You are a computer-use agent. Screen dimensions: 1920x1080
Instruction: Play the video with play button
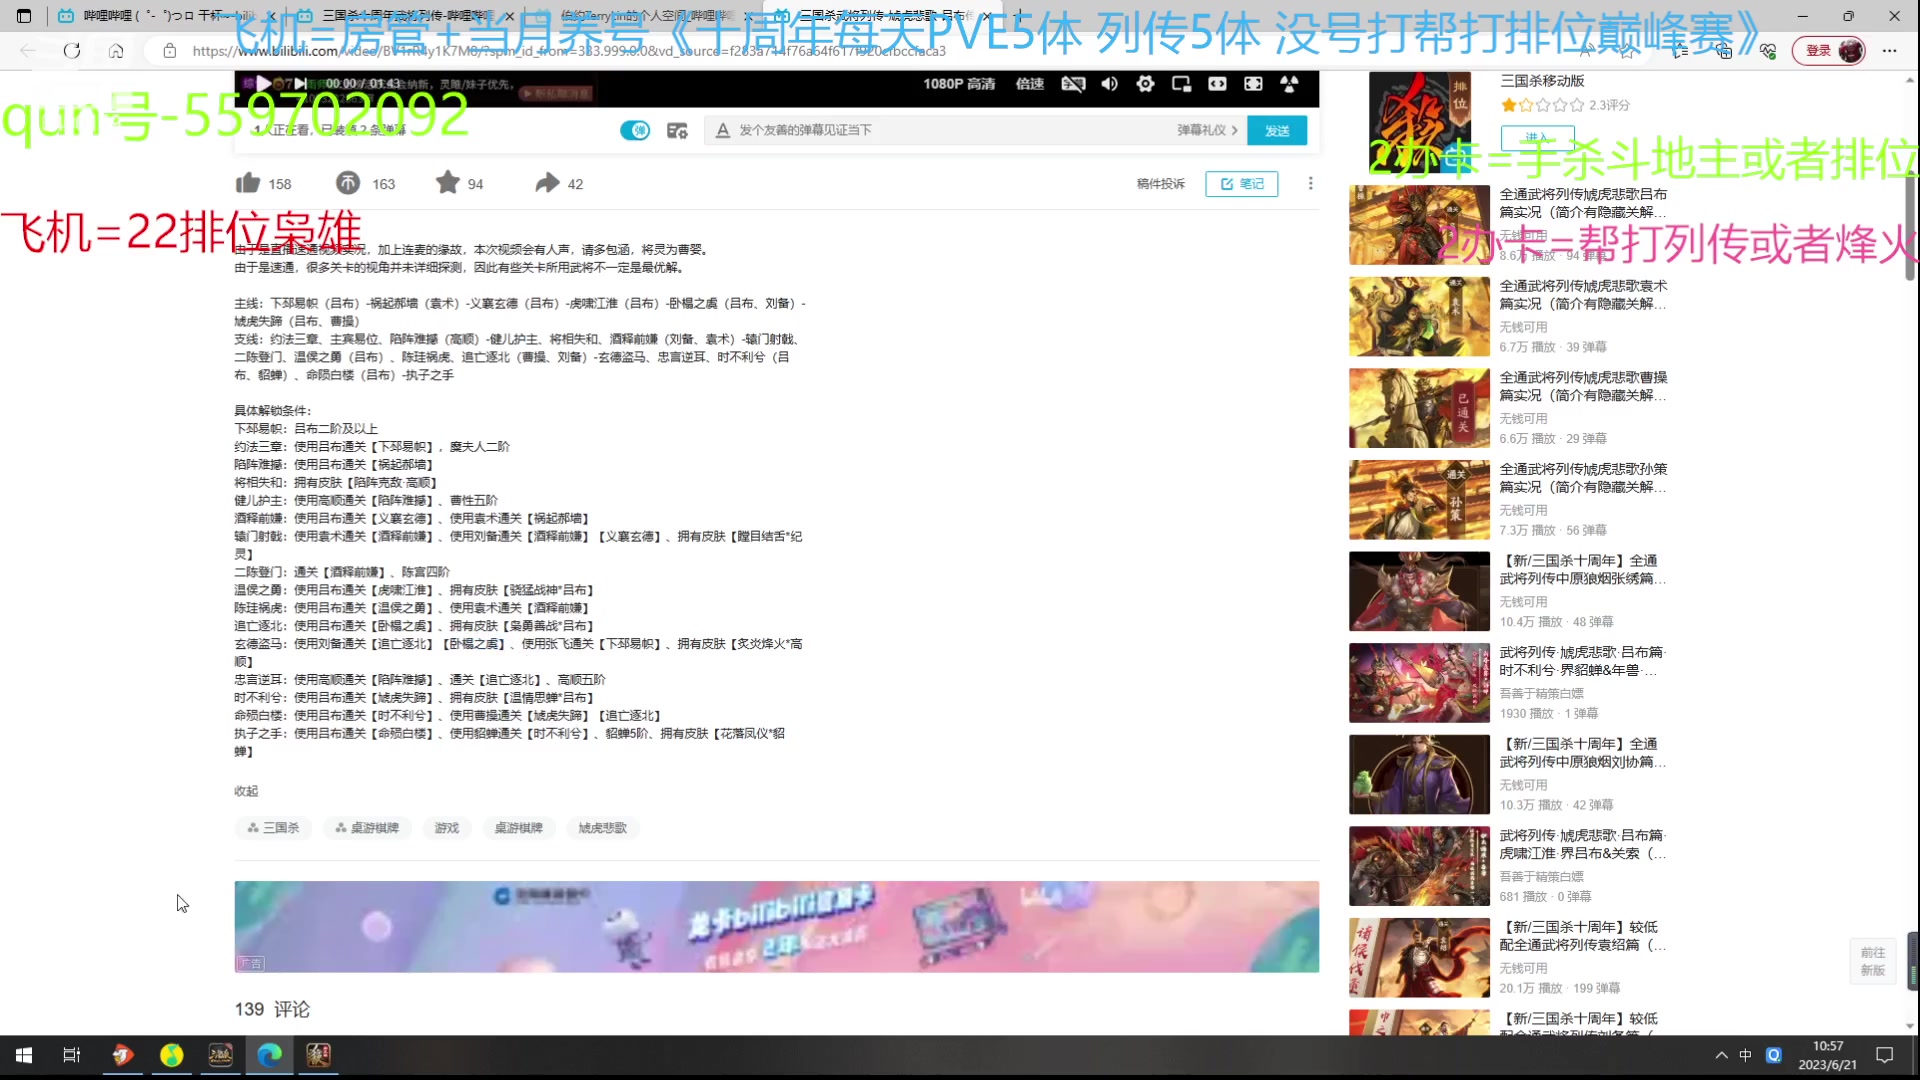coord(263,84)
